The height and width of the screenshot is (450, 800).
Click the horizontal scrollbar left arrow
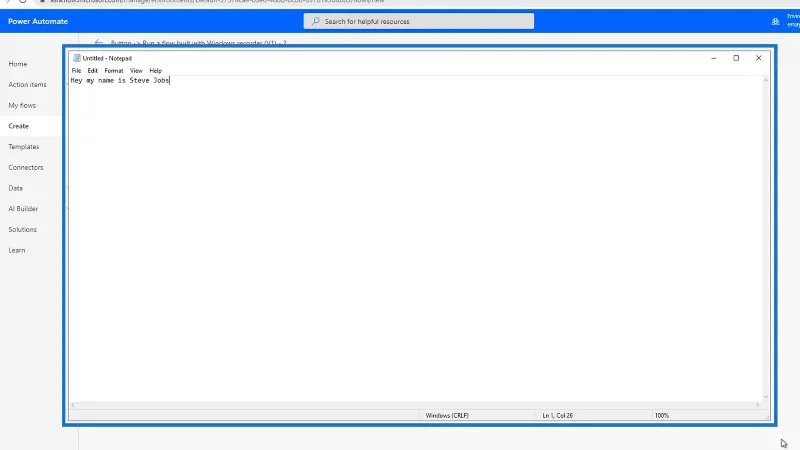73,405
